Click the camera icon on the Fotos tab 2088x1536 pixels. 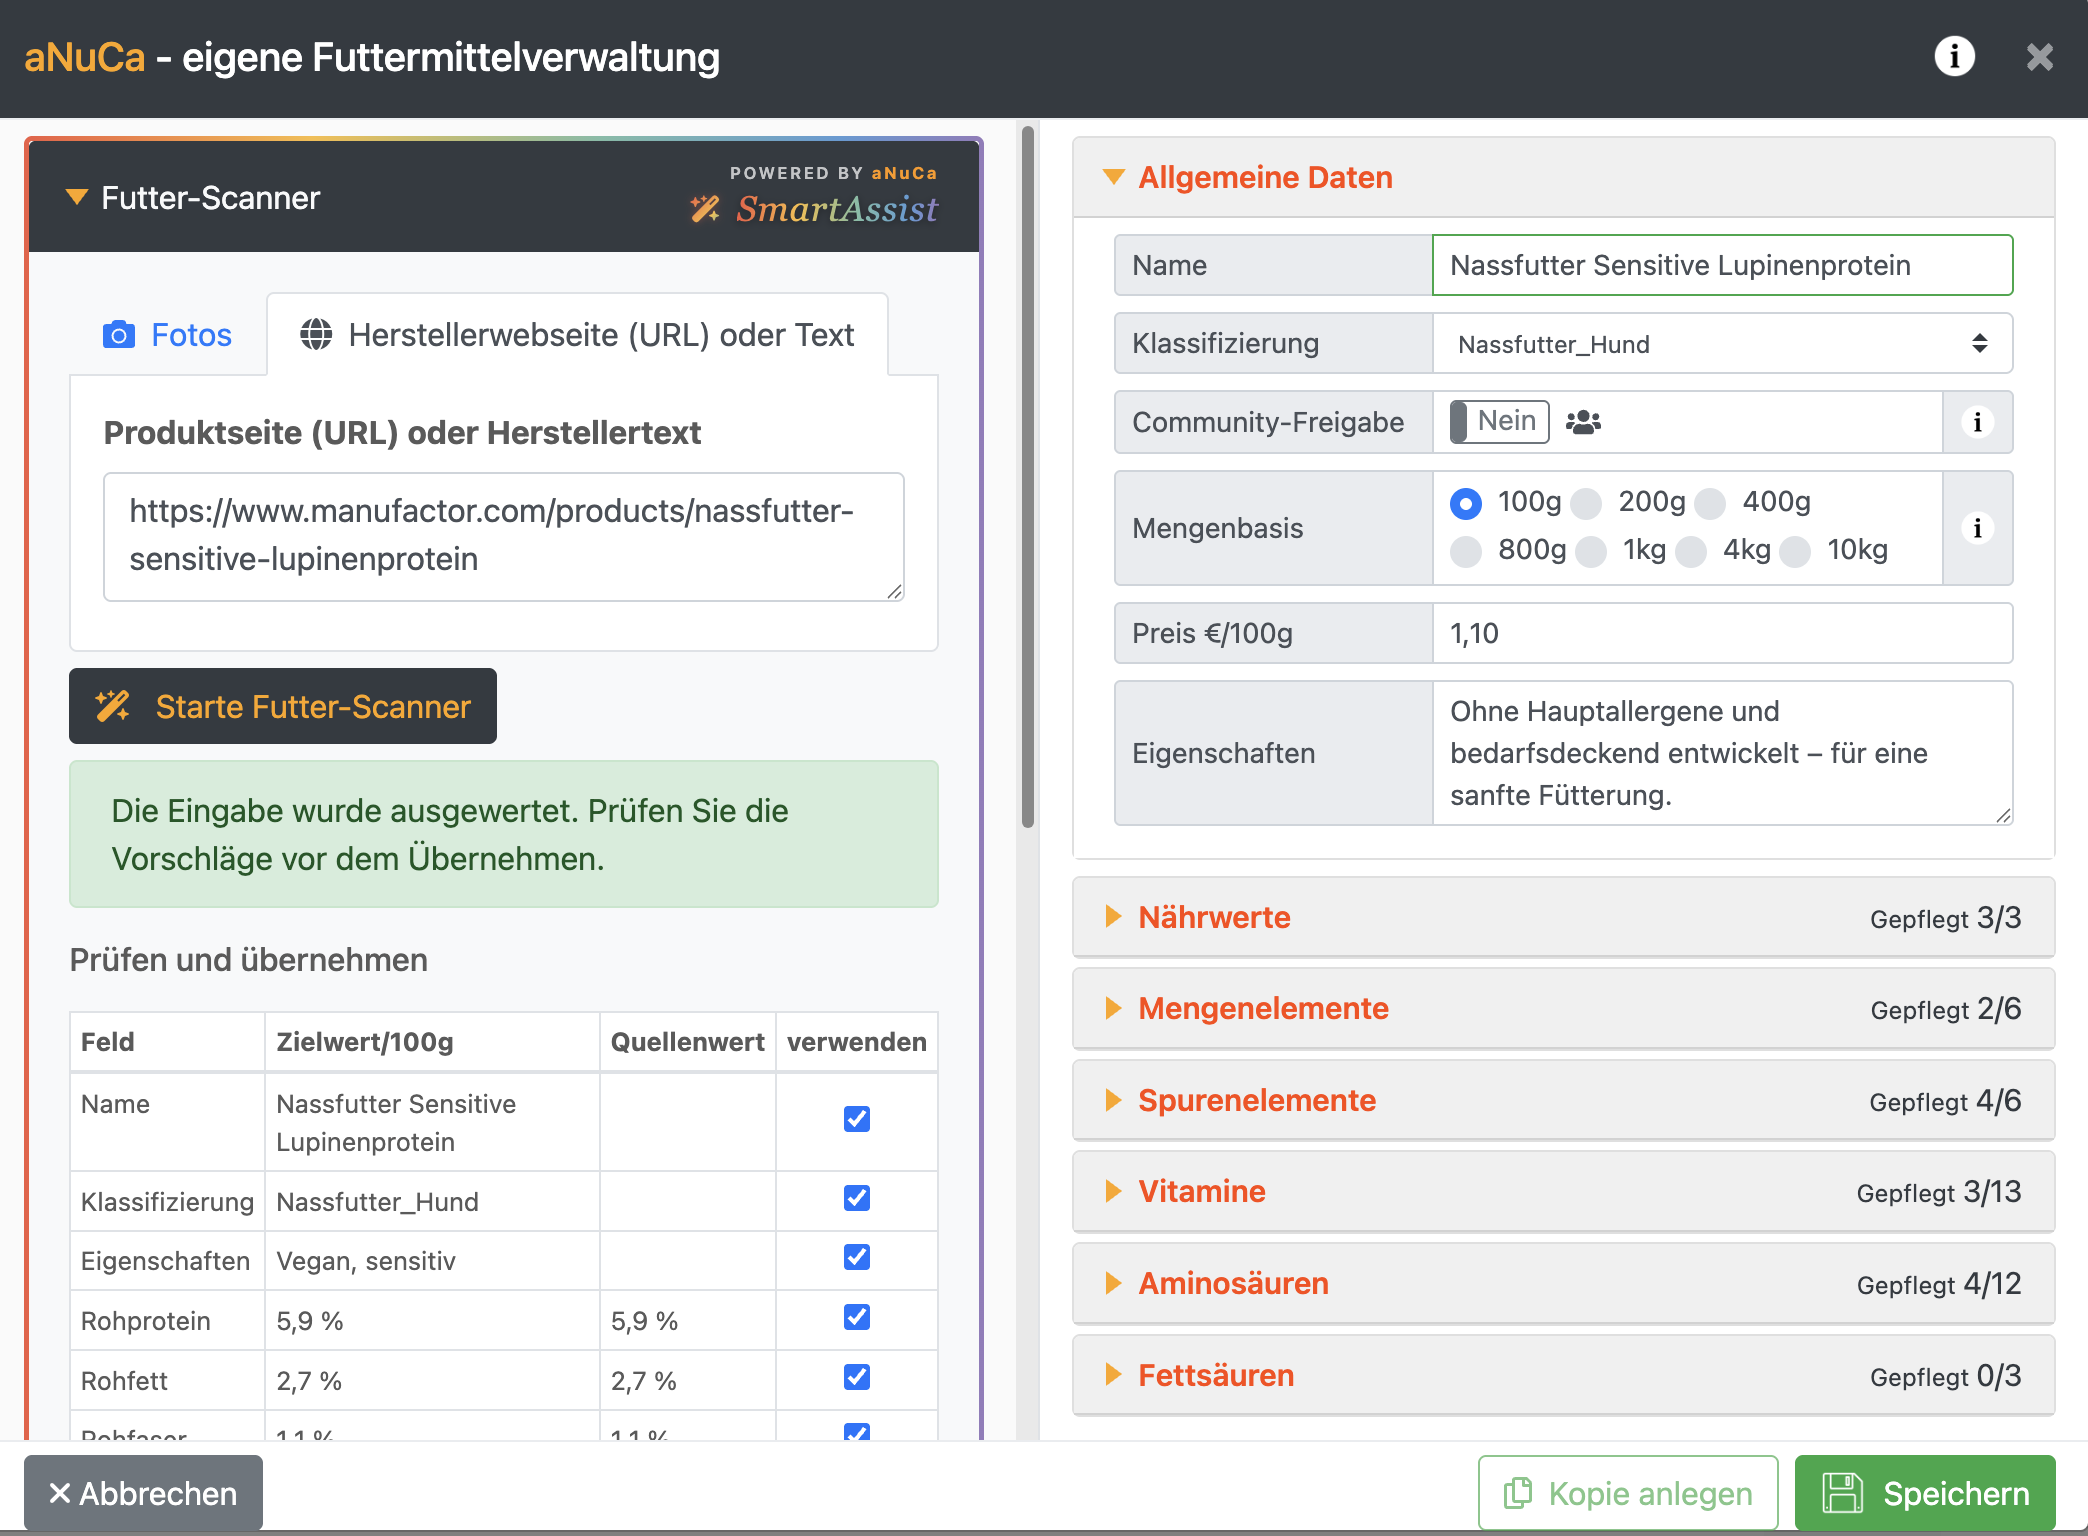[119, 335]
